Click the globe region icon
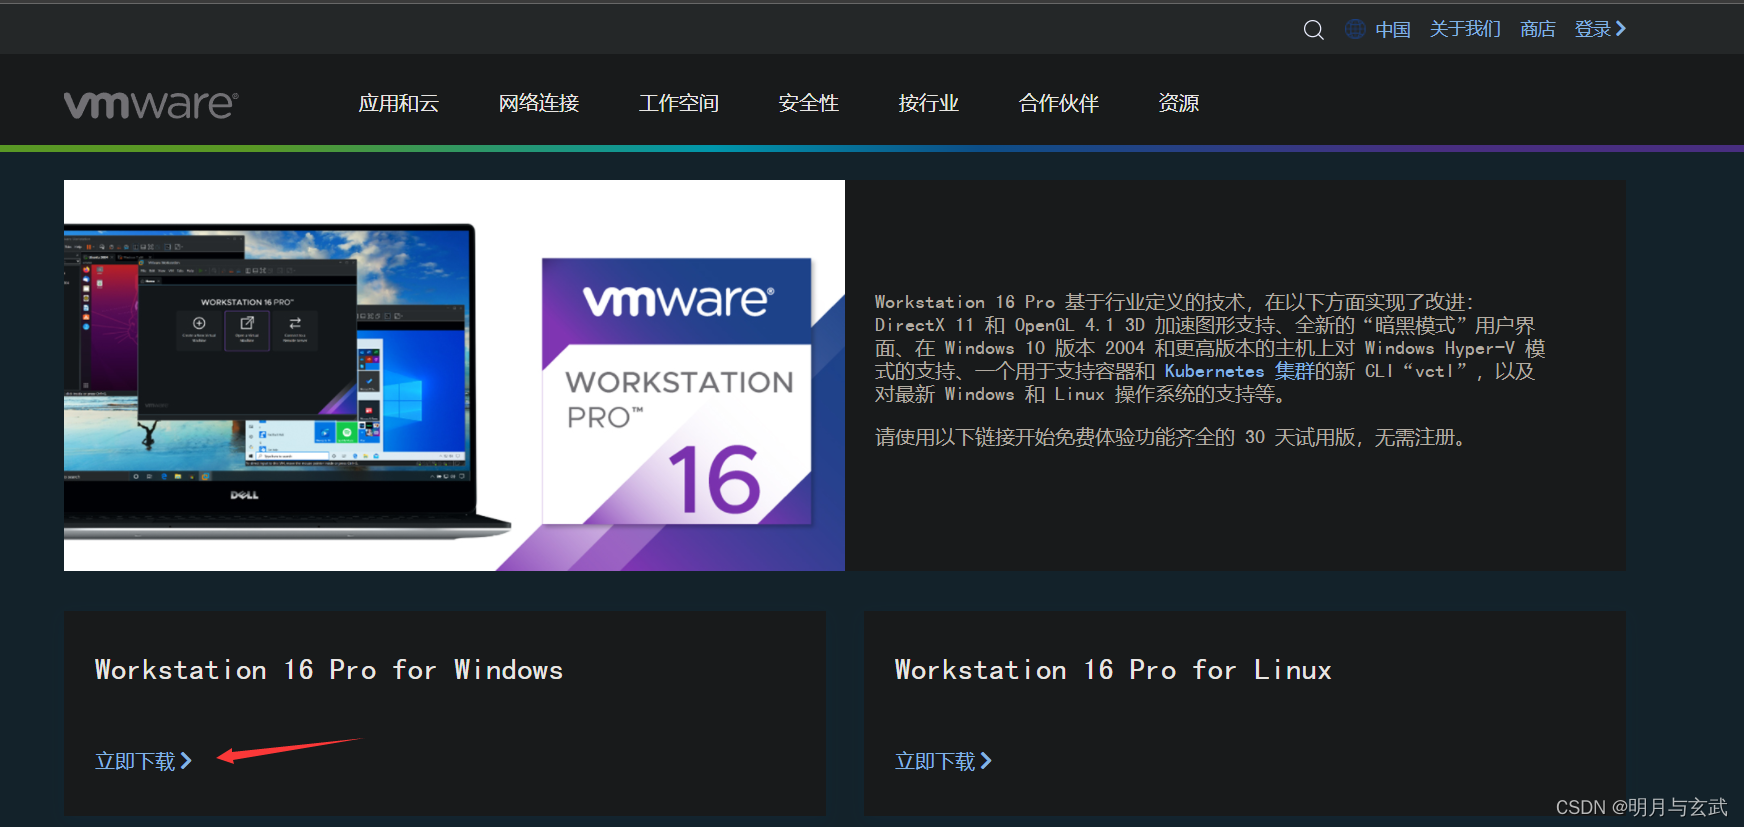 tap(1355, 29)
